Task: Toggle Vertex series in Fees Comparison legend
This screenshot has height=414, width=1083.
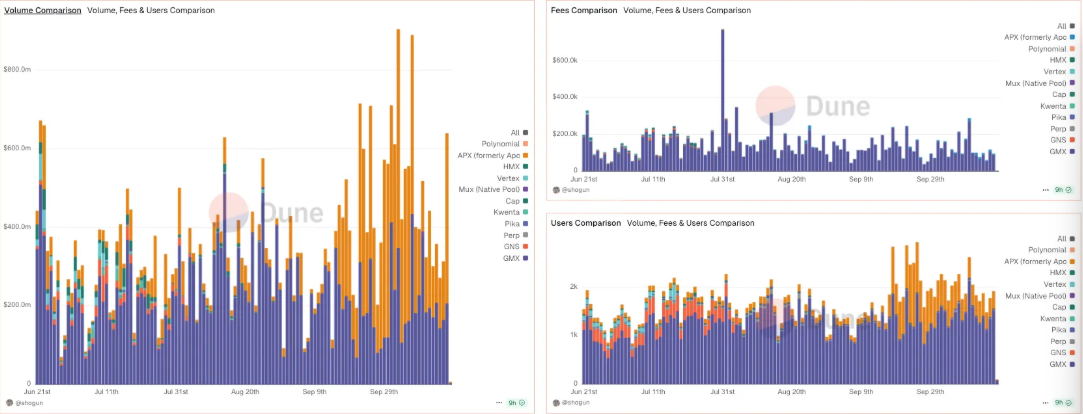Action: click(1054, 72)
